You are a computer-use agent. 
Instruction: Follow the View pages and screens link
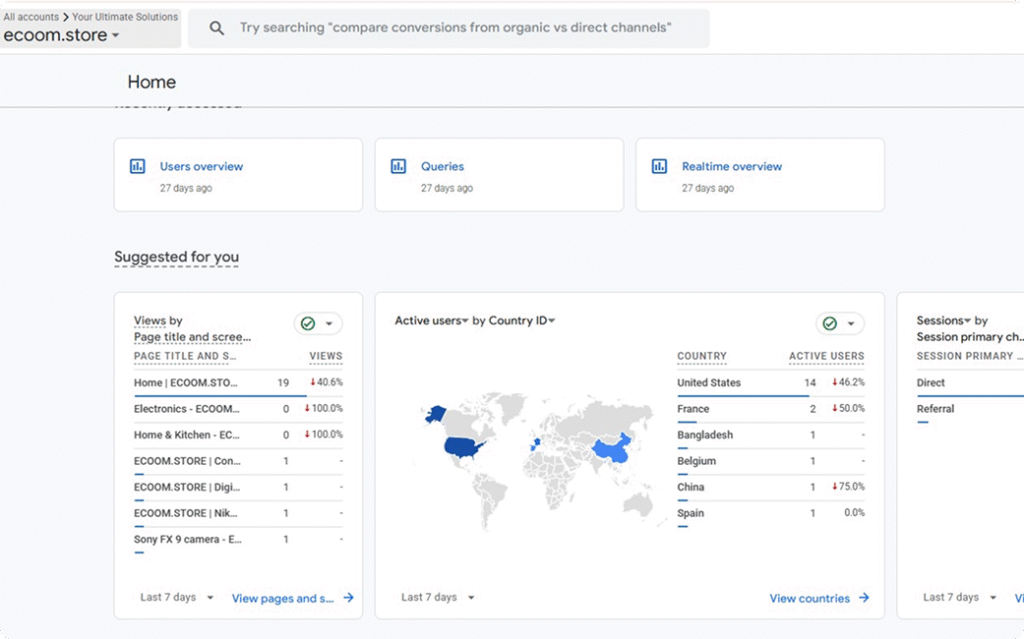(x=283, y=598)
